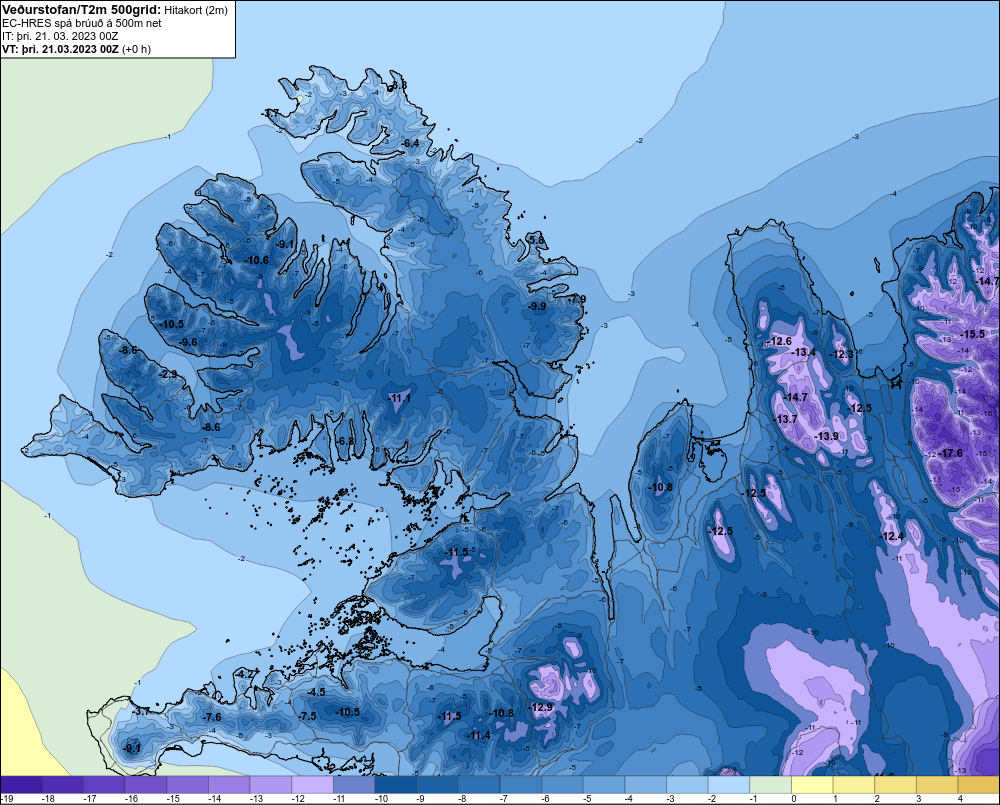This screenshot has width=1000, height=805.
Task: Click the -11.1 temperature label
Action: (x=399, y=398)
